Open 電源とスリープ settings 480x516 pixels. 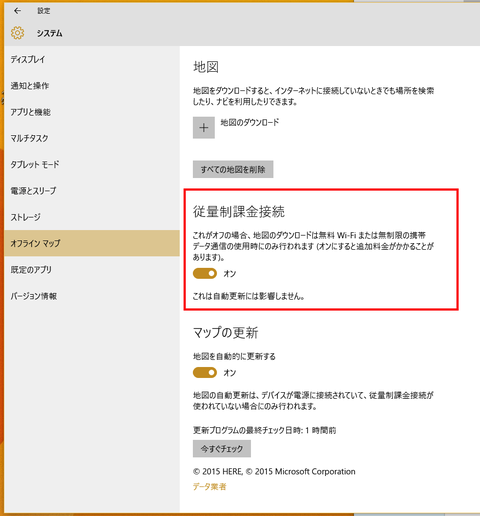coord(92,191)
